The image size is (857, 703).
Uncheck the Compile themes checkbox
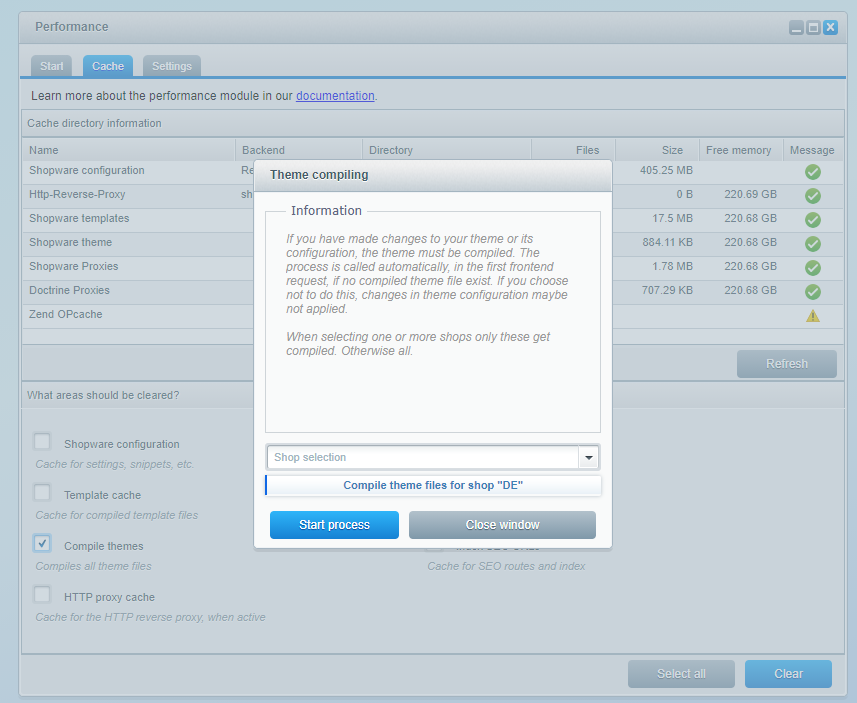click(x=42, y=544)
